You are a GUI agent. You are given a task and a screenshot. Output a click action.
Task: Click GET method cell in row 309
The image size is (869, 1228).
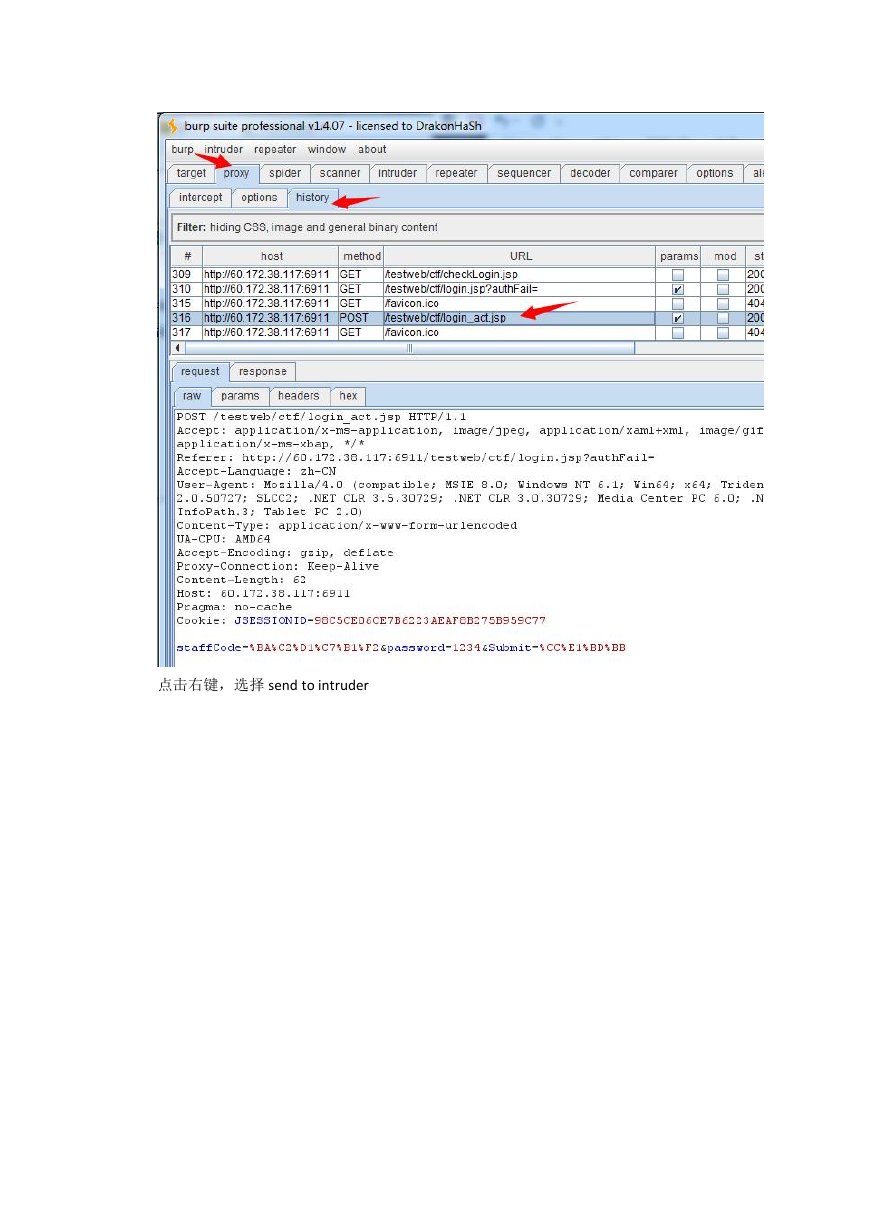pyautogui.click(x=361, y=274)
